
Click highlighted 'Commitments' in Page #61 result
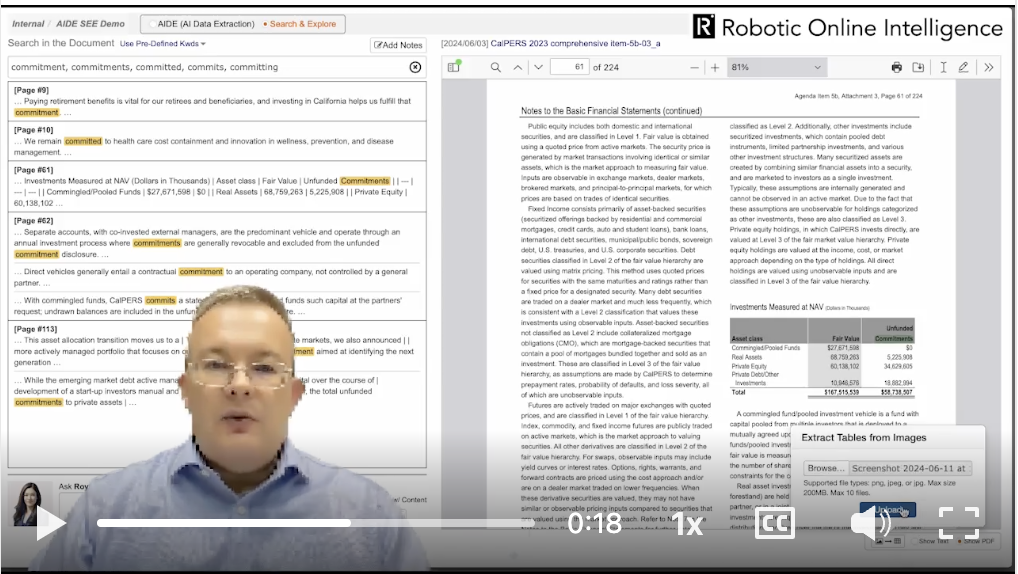coord(365,181)
